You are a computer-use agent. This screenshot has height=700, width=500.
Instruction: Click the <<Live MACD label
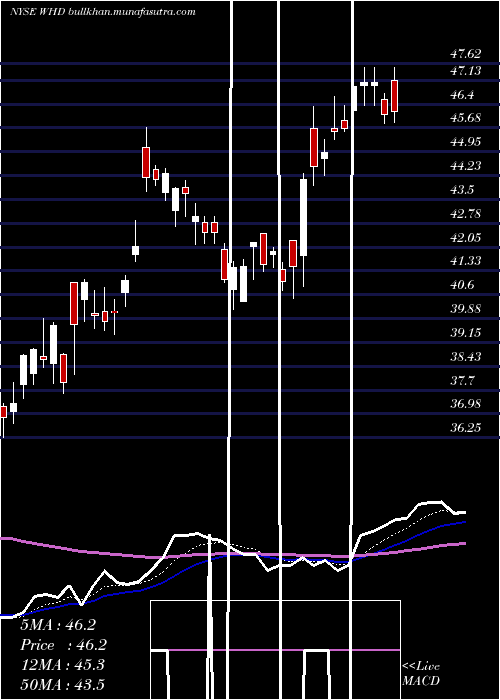(x=421, y=673)
